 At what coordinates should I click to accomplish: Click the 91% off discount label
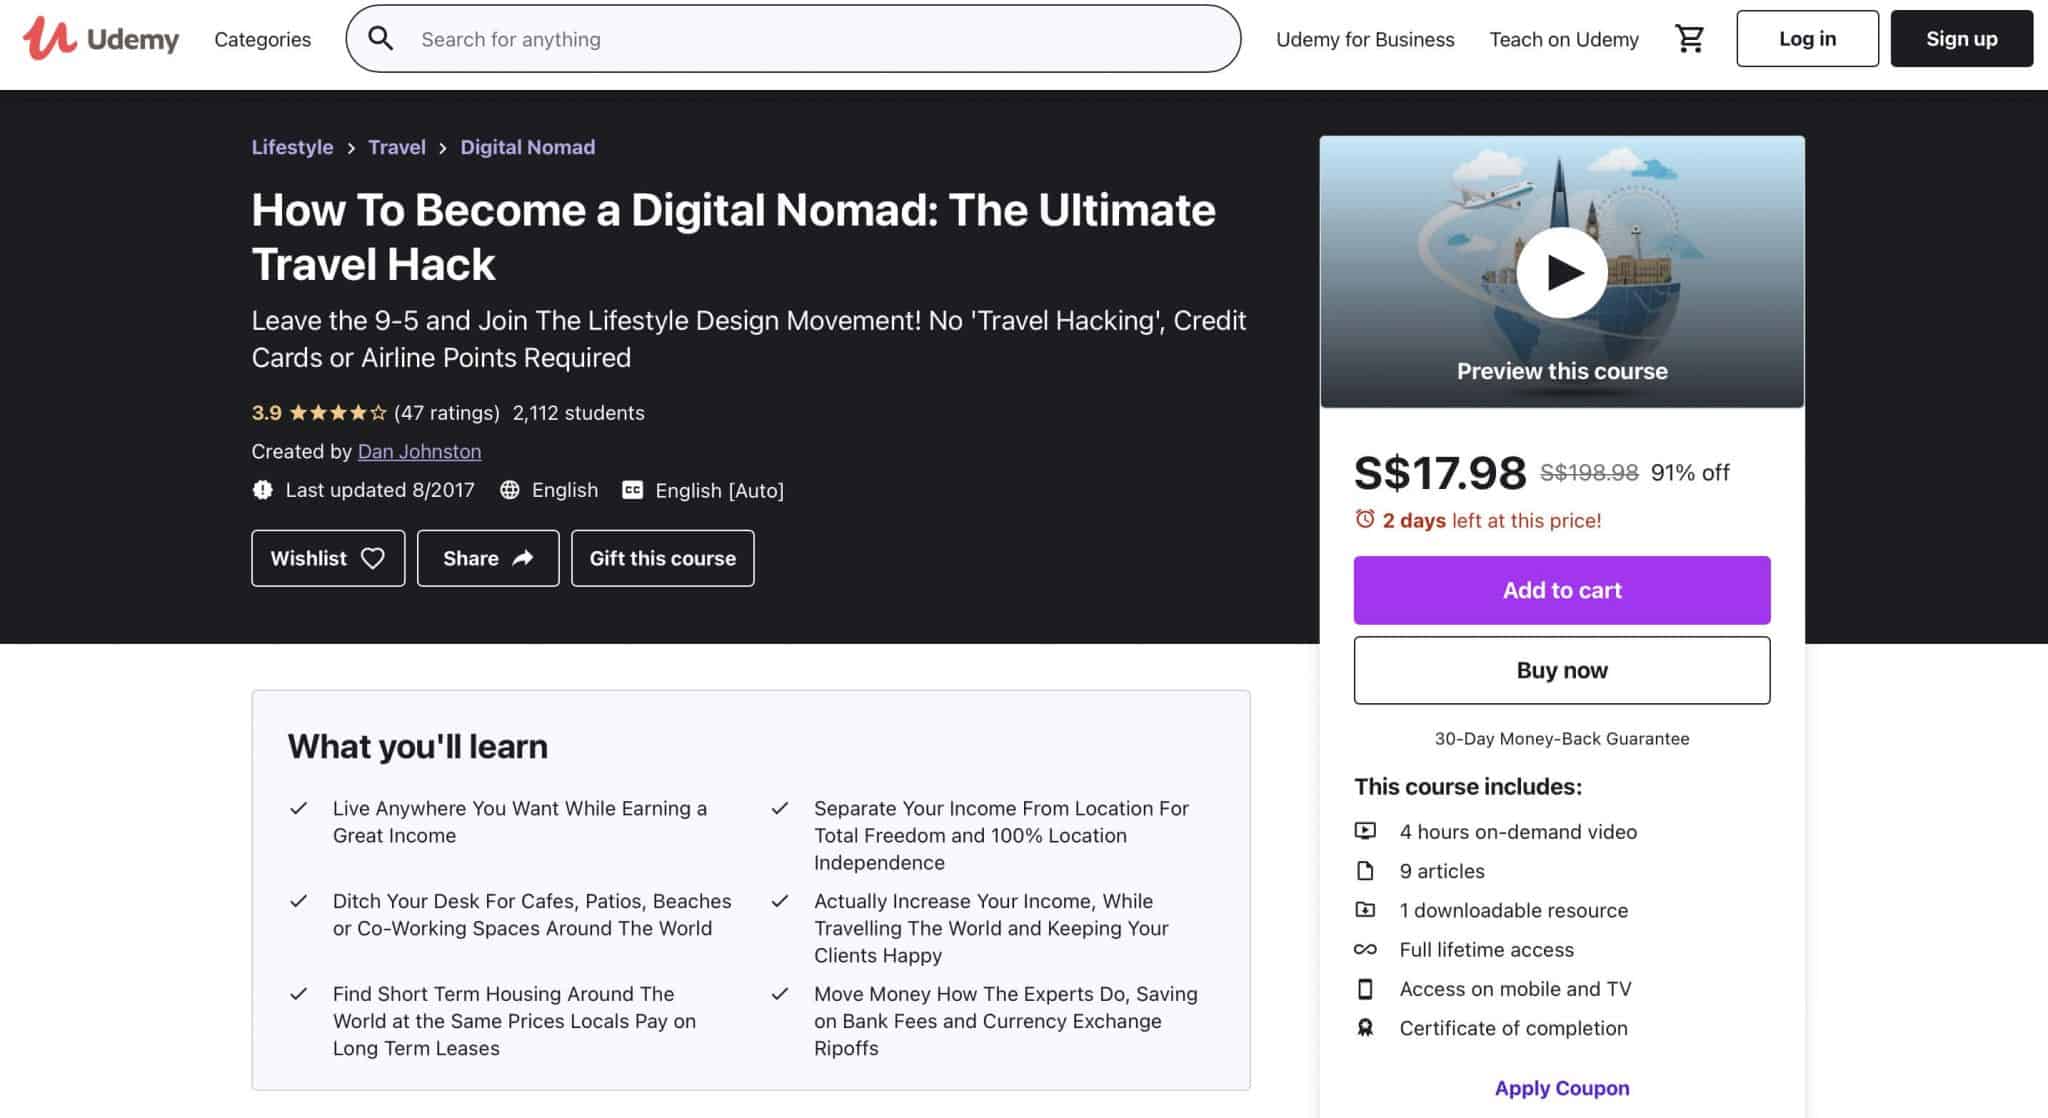pos(1690,473)
